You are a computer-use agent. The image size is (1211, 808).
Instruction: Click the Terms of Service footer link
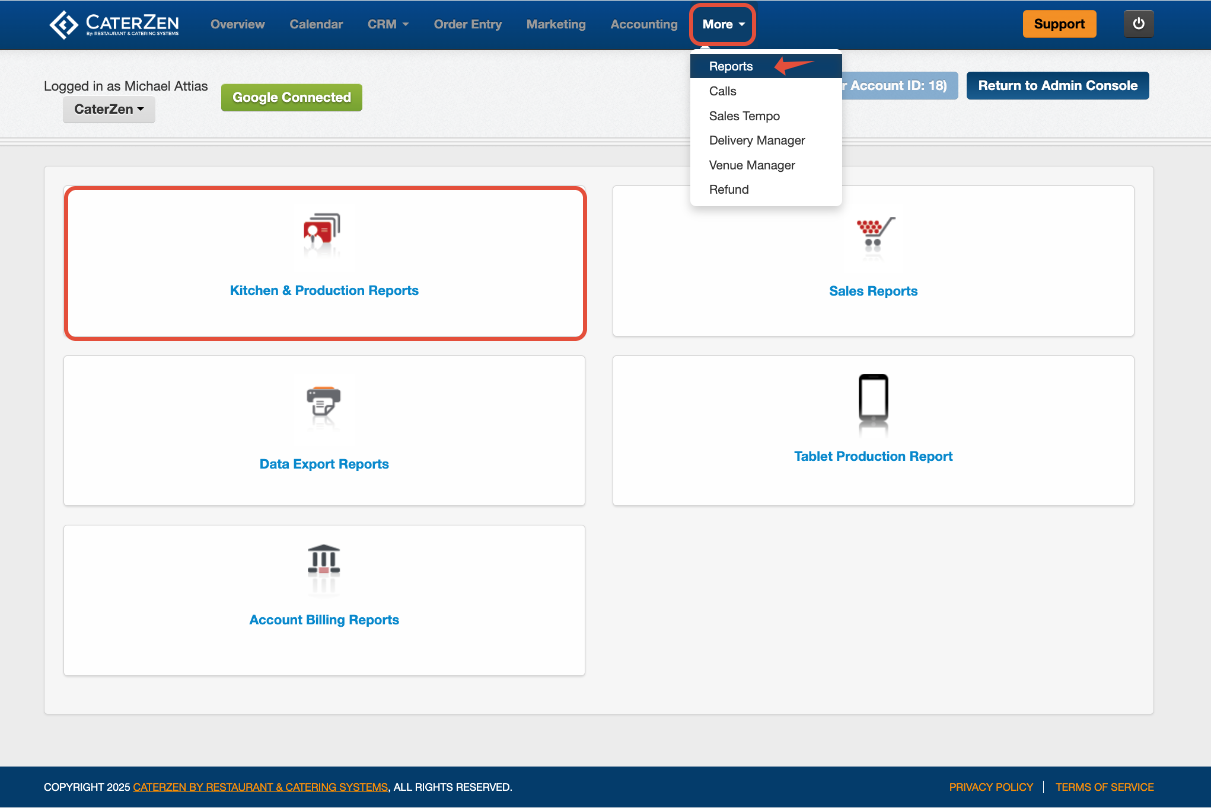click(x=1105, y=787)
